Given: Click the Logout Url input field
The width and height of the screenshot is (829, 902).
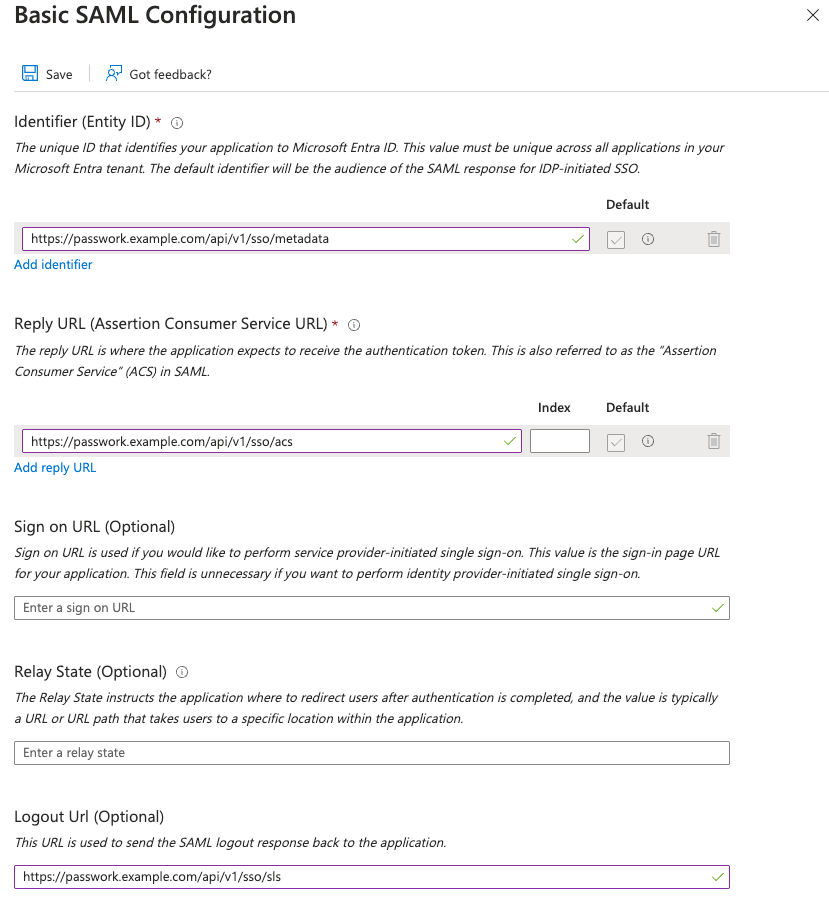Looking at the screenshot, I should [x=371, y=876].
